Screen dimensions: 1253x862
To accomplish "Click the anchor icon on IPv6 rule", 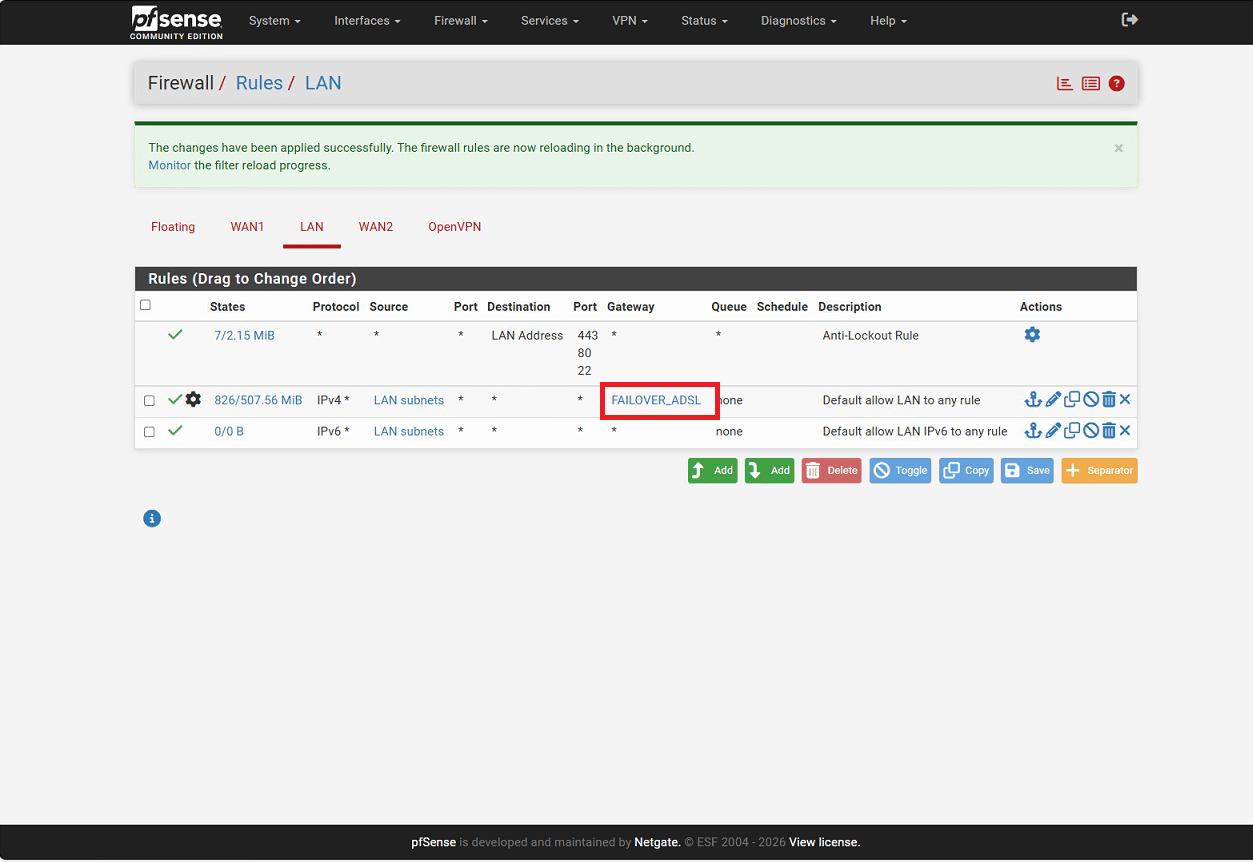I will [1033, 431].
